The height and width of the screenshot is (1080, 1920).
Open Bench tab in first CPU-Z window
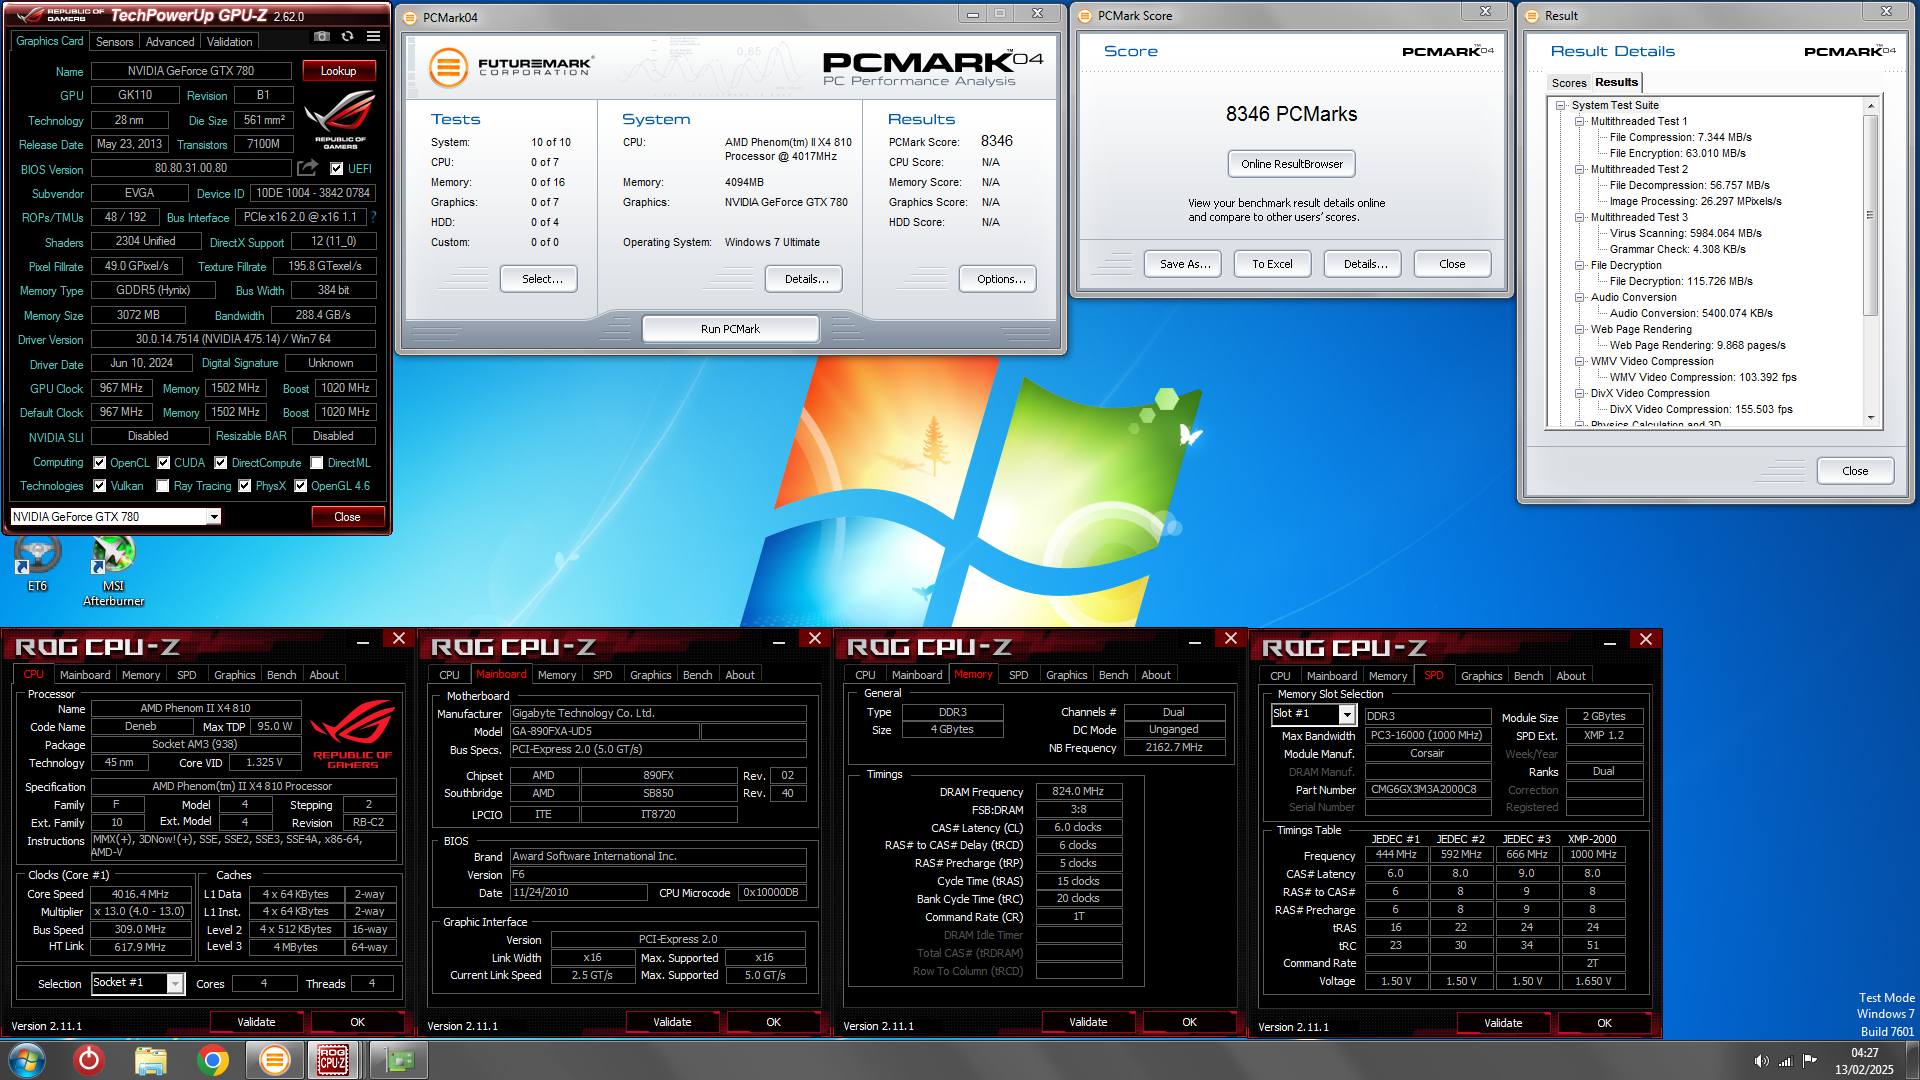coord(282,675)
